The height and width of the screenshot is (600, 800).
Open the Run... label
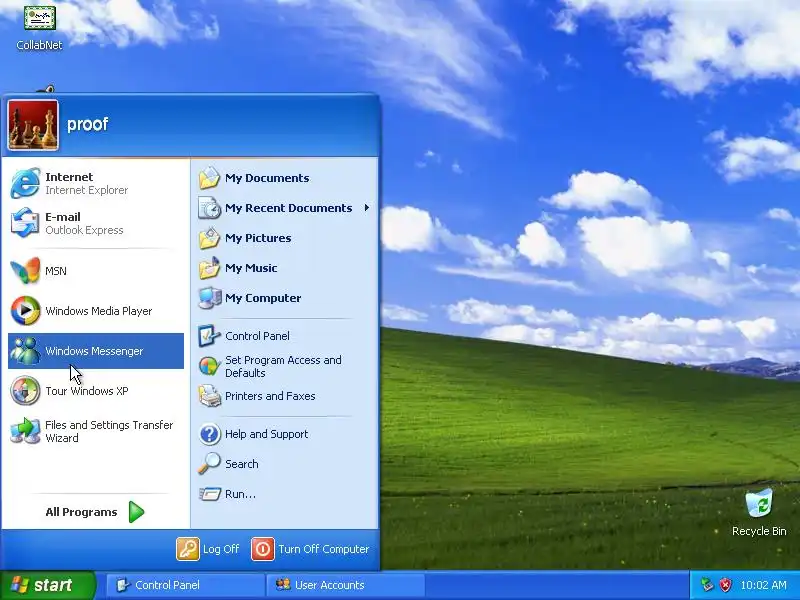[x=240, y=494]
